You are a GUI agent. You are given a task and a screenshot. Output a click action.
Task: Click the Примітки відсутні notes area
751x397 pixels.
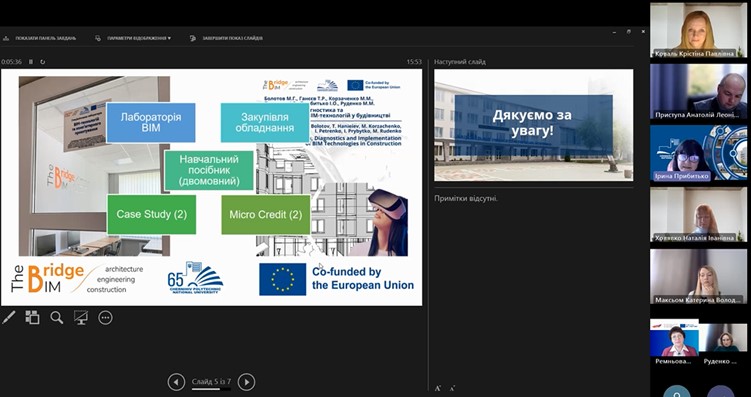click(466, 198)
